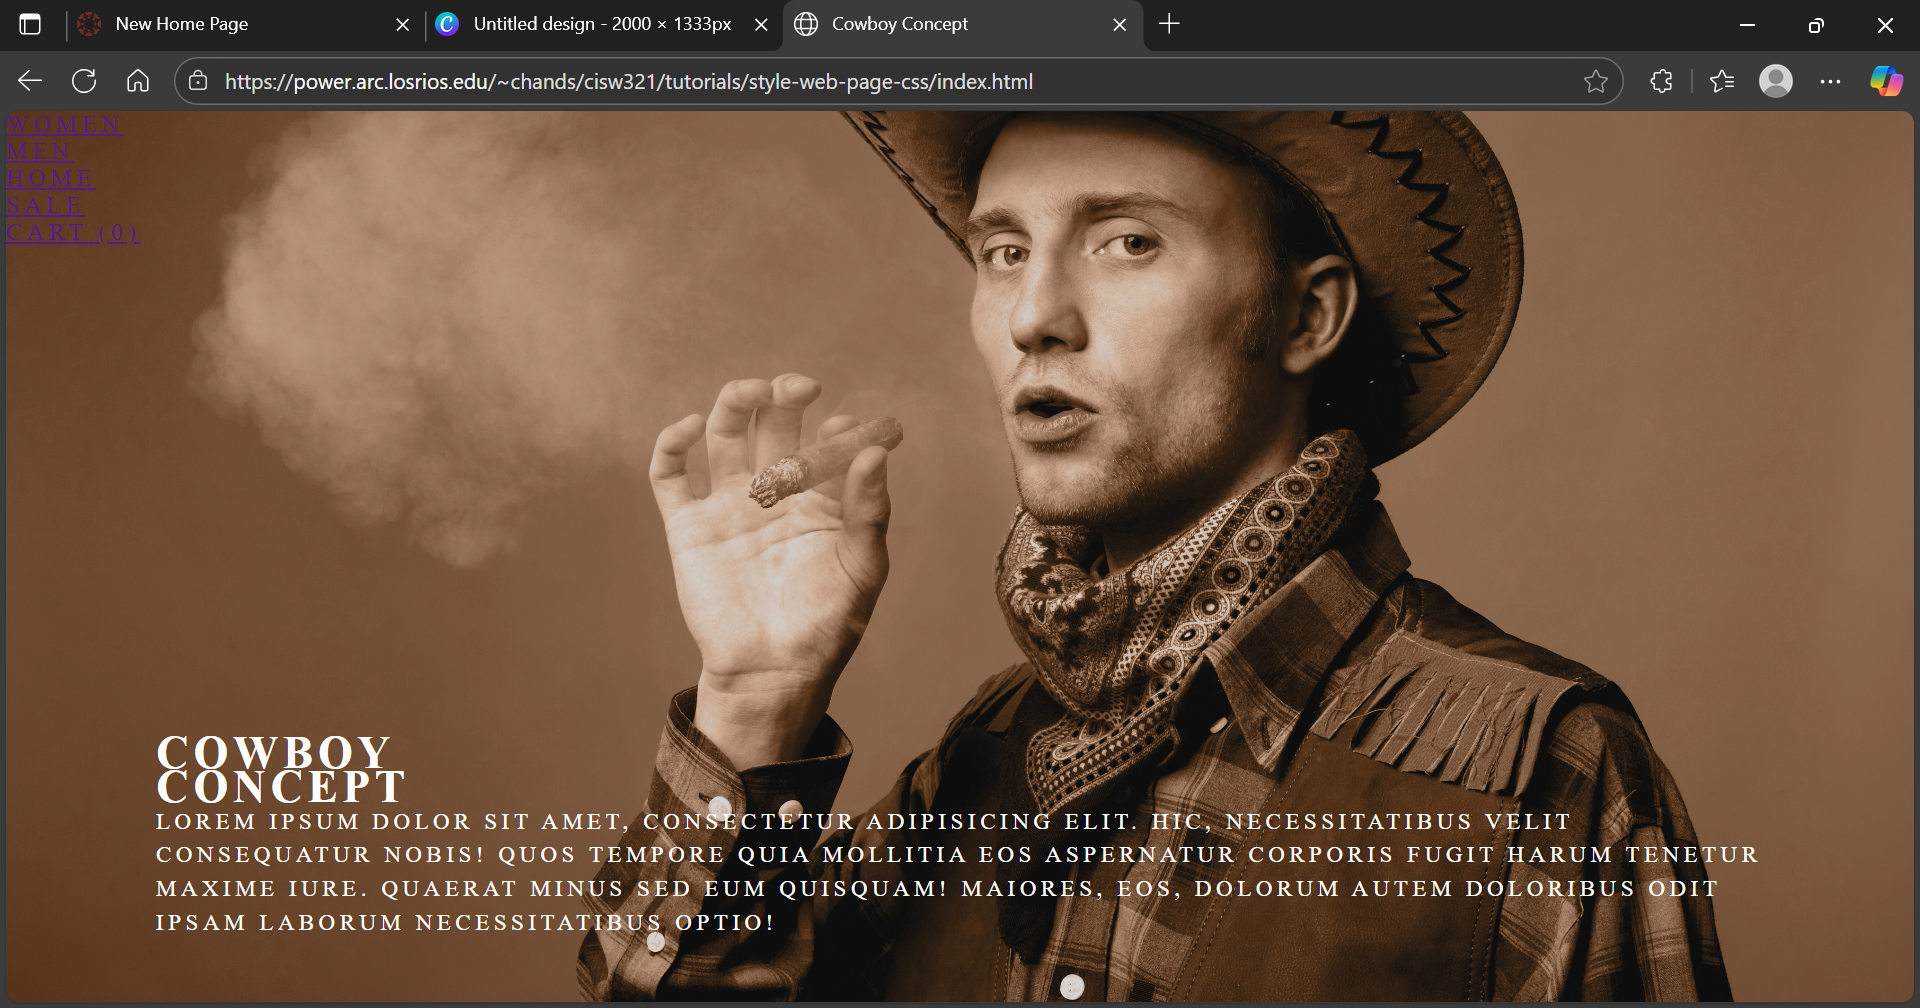Click the browser Back arrow
Screen dimensions: 1920x1008
point(30,81)
